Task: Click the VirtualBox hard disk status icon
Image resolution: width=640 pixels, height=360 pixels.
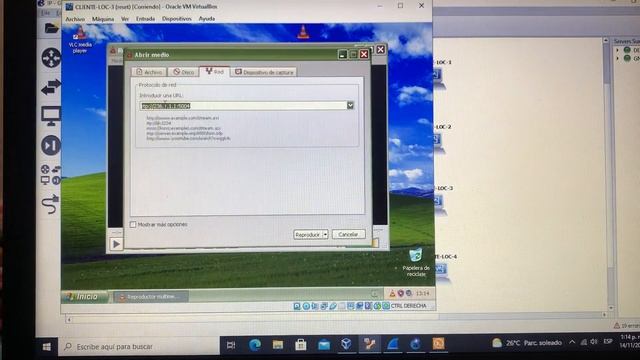Action: [x=297, y=306]
